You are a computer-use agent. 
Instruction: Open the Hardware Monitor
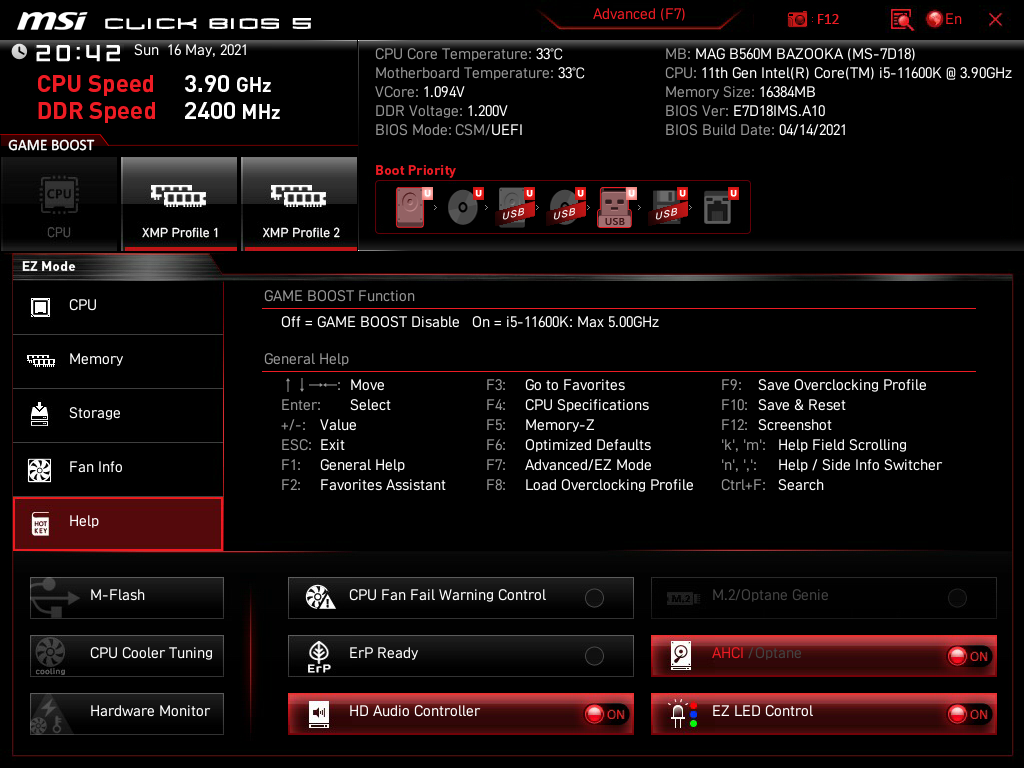tap(127, 714)
